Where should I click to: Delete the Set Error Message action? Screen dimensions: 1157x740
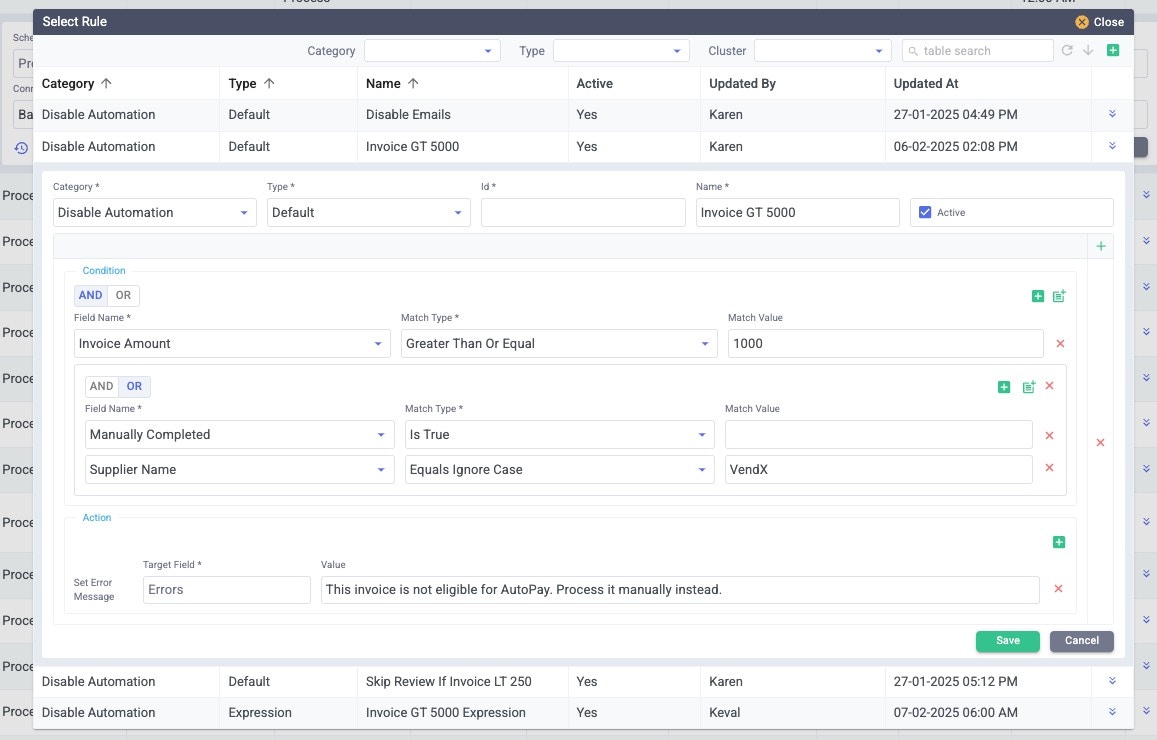tap(1058, 589)
